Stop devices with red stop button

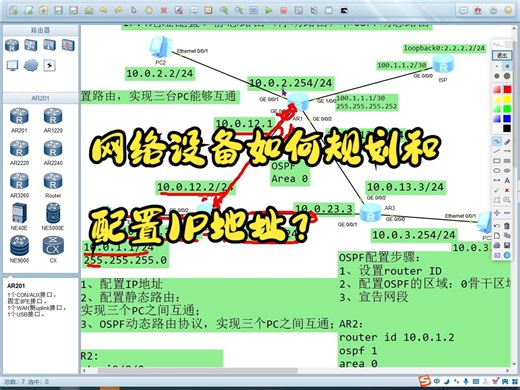click(x=284, y=11)
